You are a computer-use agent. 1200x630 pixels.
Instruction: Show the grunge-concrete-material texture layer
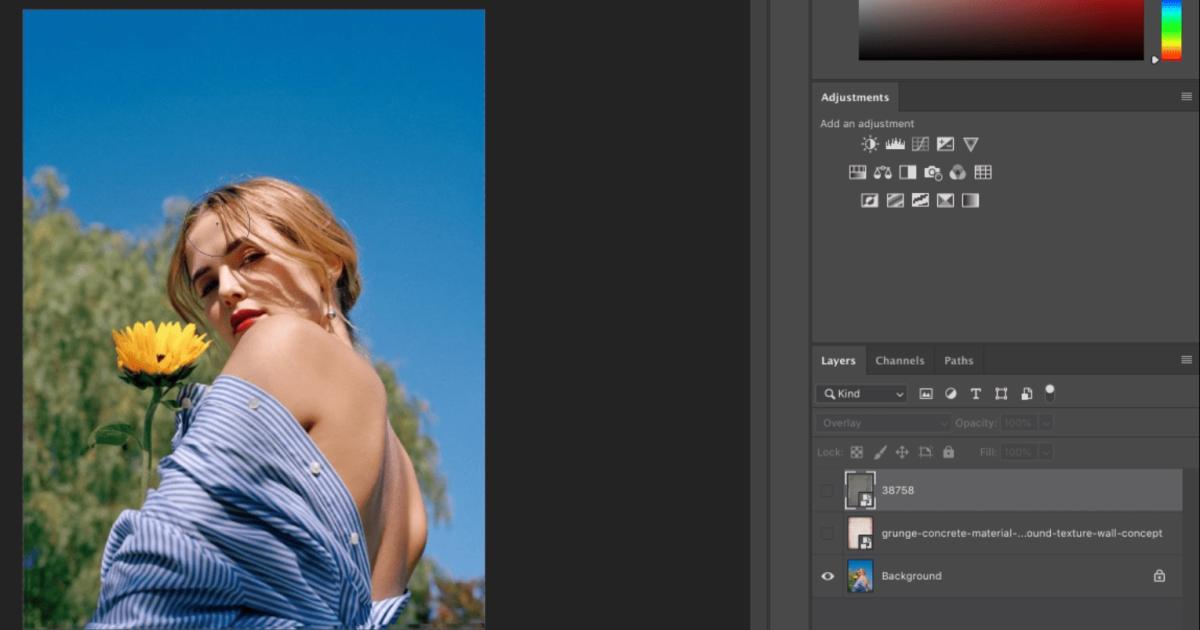click(x=827, y=533)
